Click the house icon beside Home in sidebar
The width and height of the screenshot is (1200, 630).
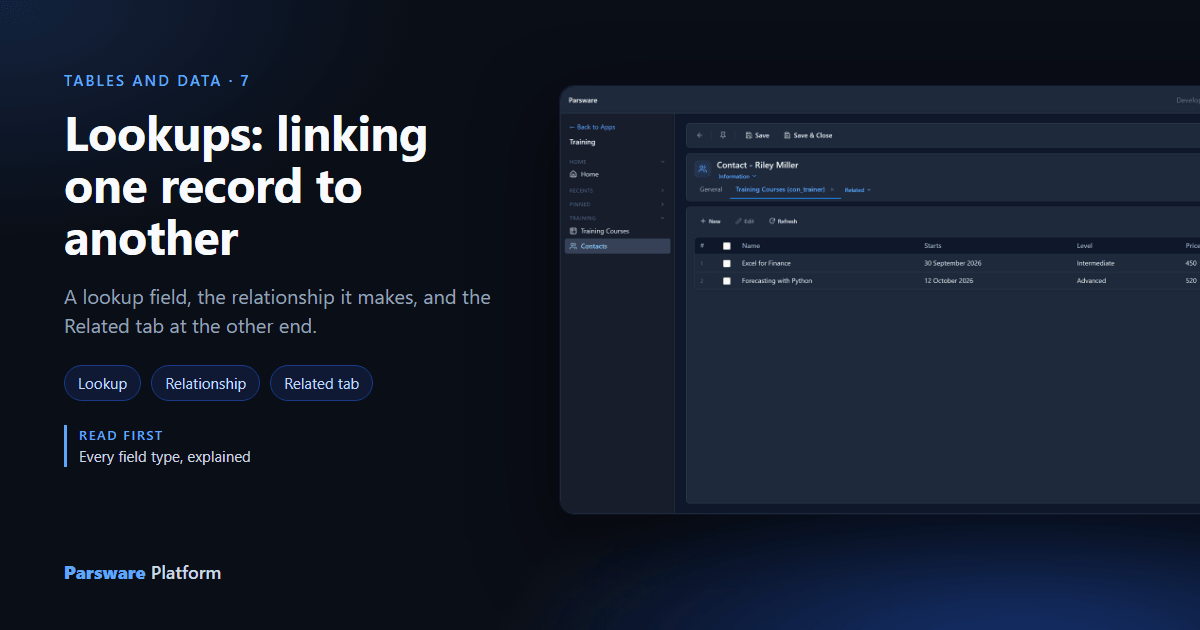click(x=573, y=174)
